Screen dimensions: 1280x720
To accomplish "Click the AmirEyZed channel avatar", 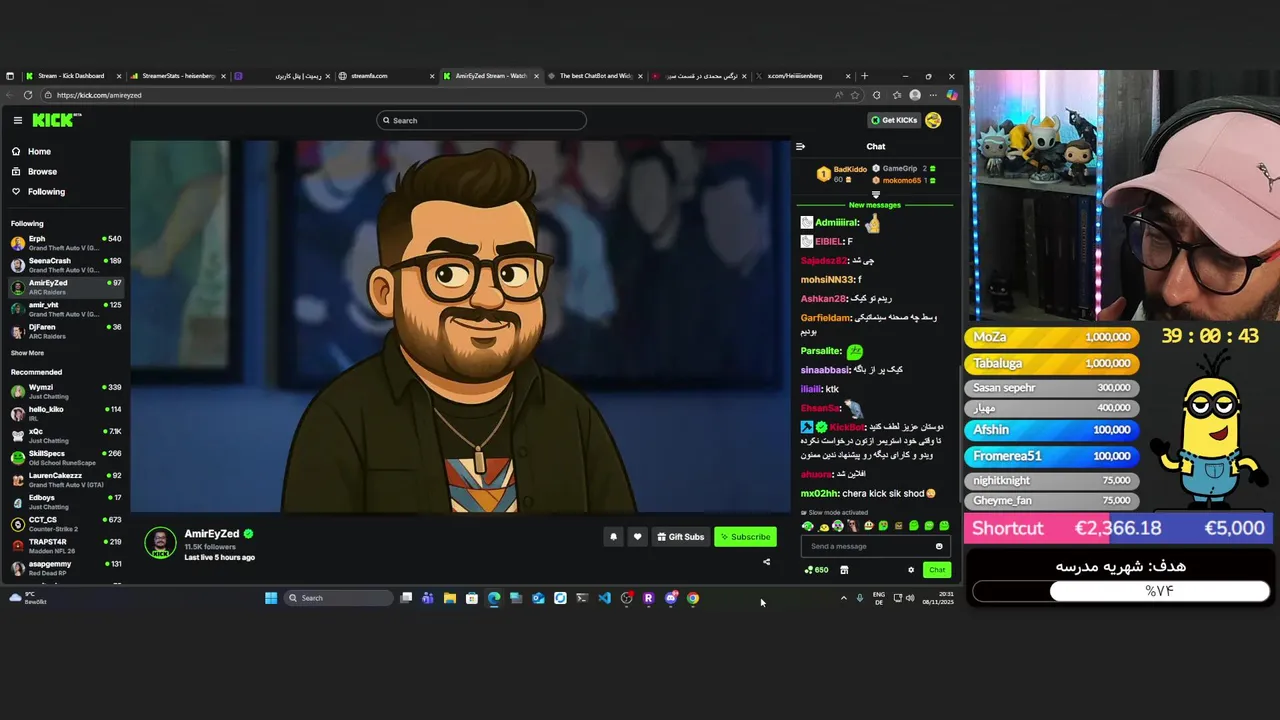I will (x=160, y=543).
